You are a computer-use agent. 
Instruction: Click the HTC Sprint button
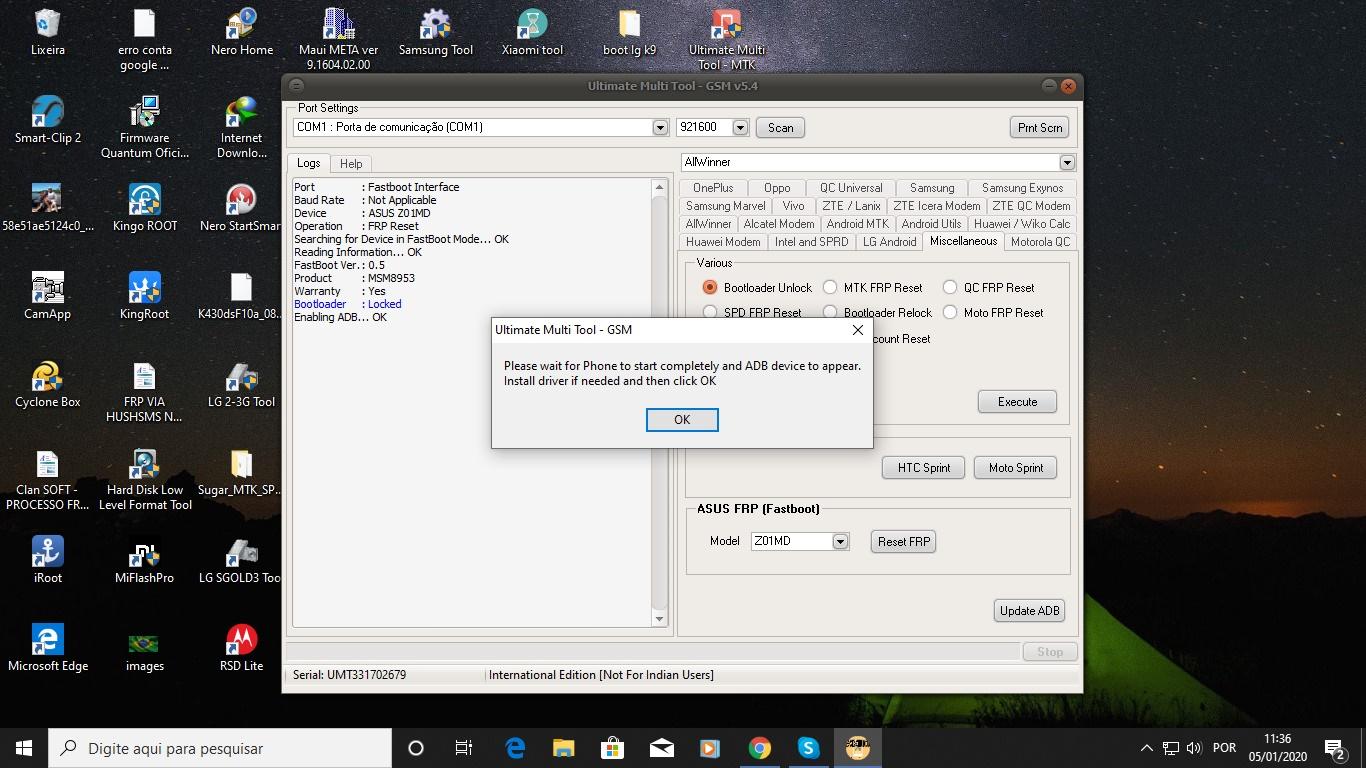coord(924,468)
